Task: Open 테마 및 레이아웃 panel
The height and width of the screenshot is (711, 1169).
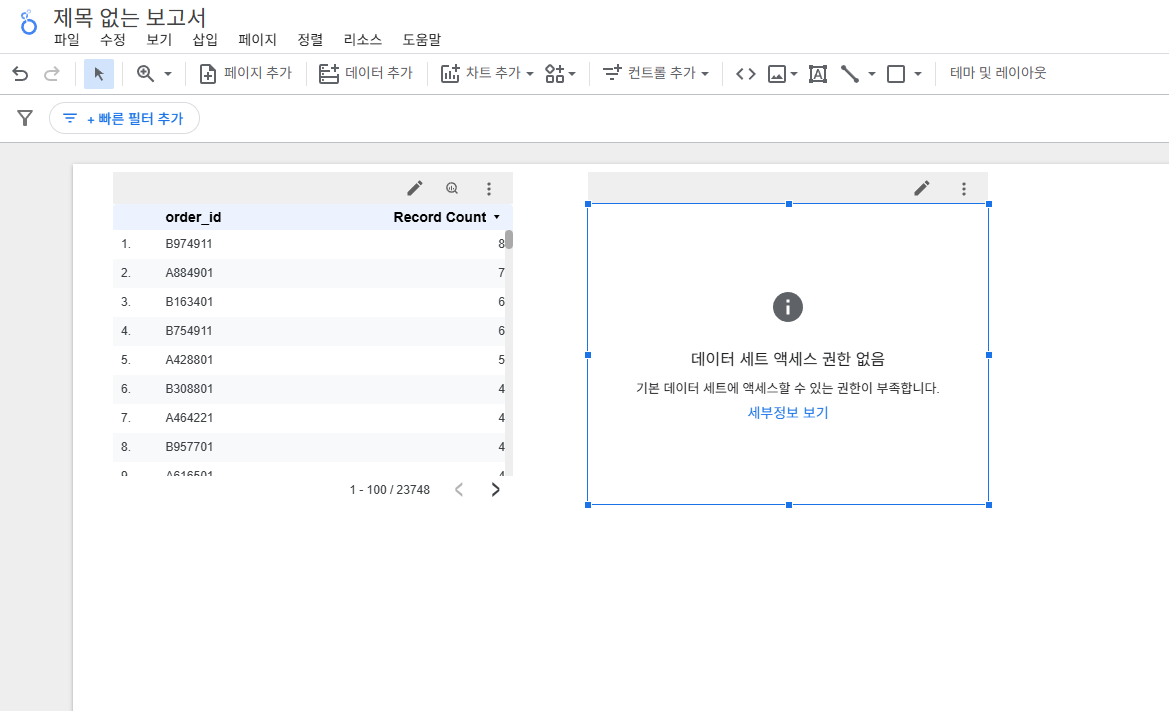Action: pos(998,73)
